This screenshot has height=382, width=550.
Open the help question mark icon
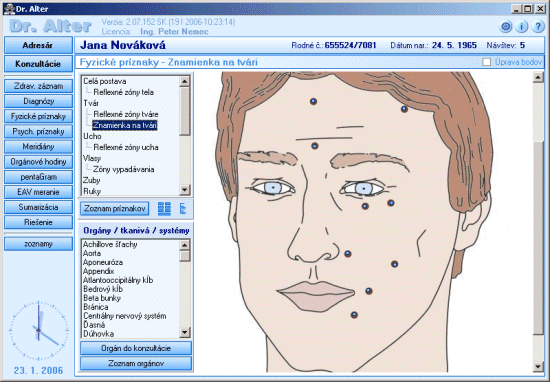(538, 27)
